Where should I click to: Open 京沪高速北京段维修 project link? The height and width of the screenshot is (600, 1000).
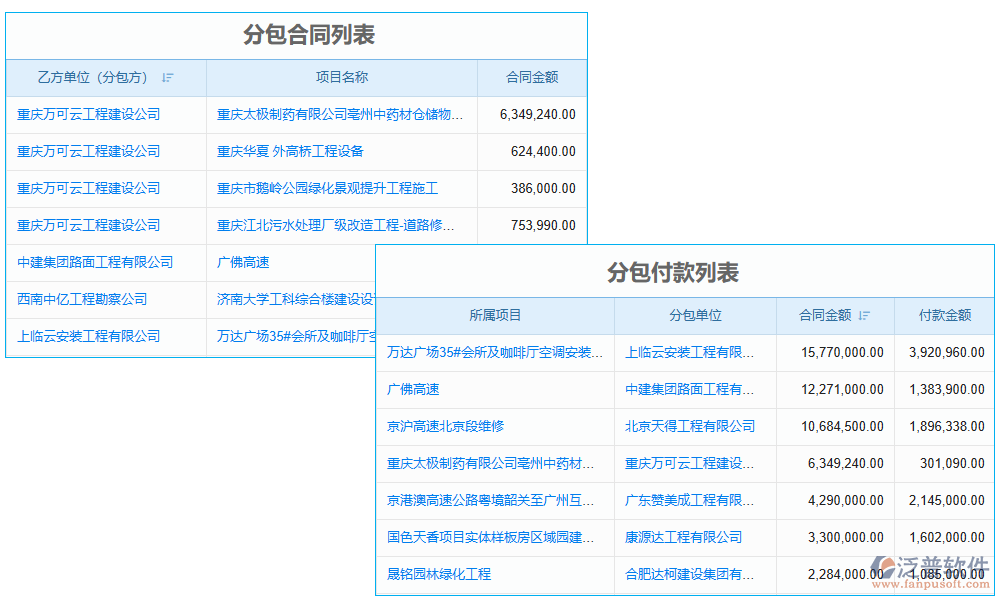[x=444, y=426]
